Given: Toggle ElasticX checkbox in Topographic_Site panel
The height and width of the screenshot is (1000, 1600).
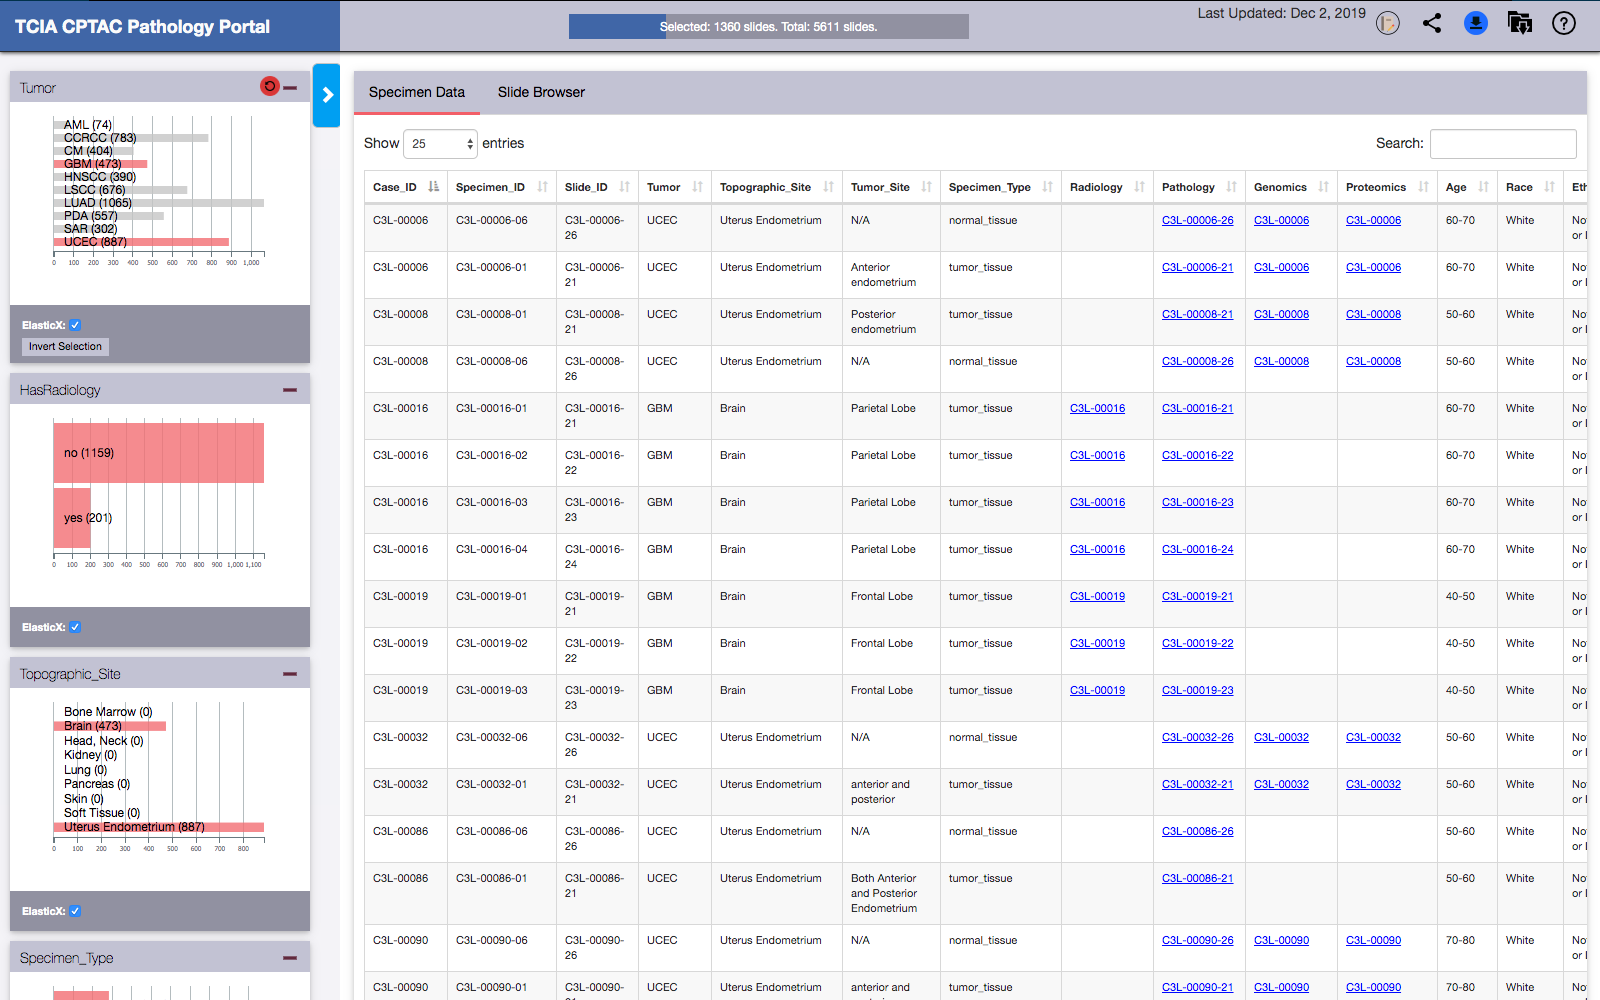Looking at the screenshot, I should point(75,911).
